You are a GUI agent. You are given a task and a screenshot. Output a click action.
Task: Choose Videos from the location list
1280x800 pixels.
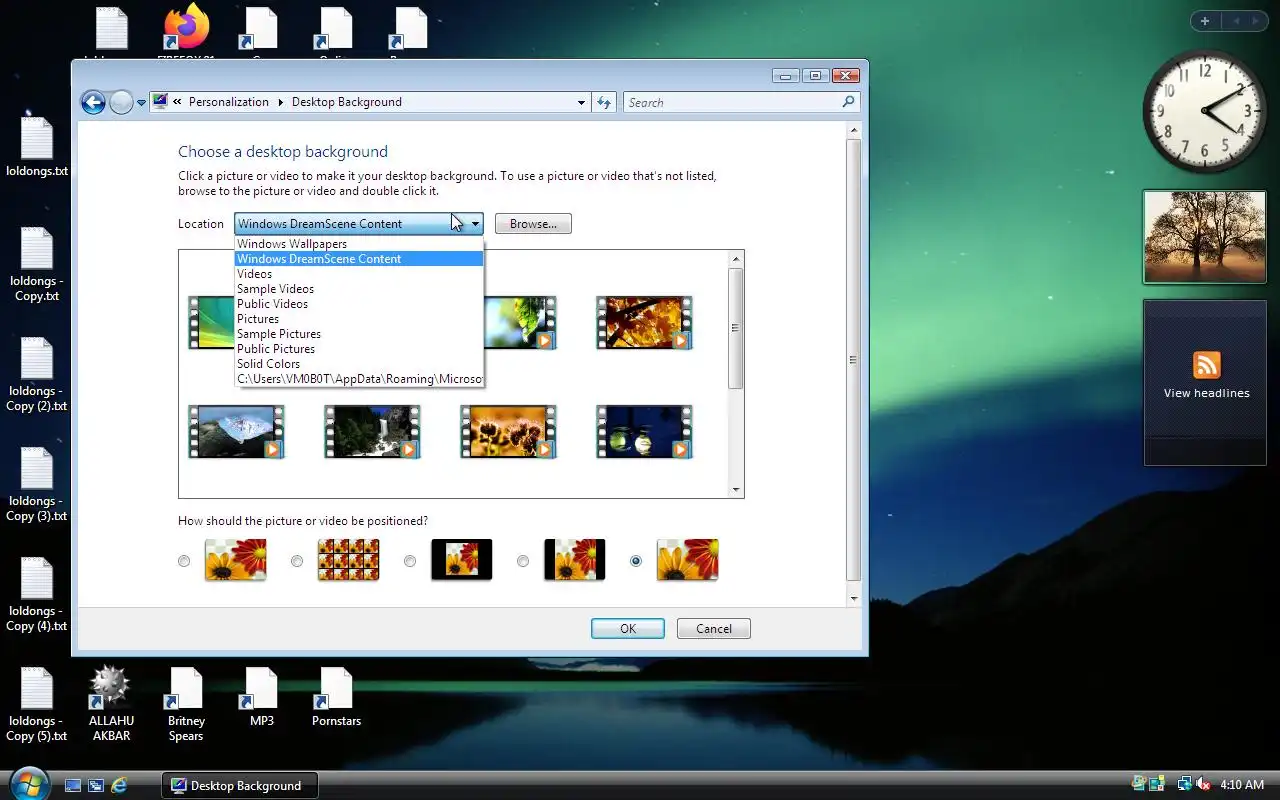359,274
